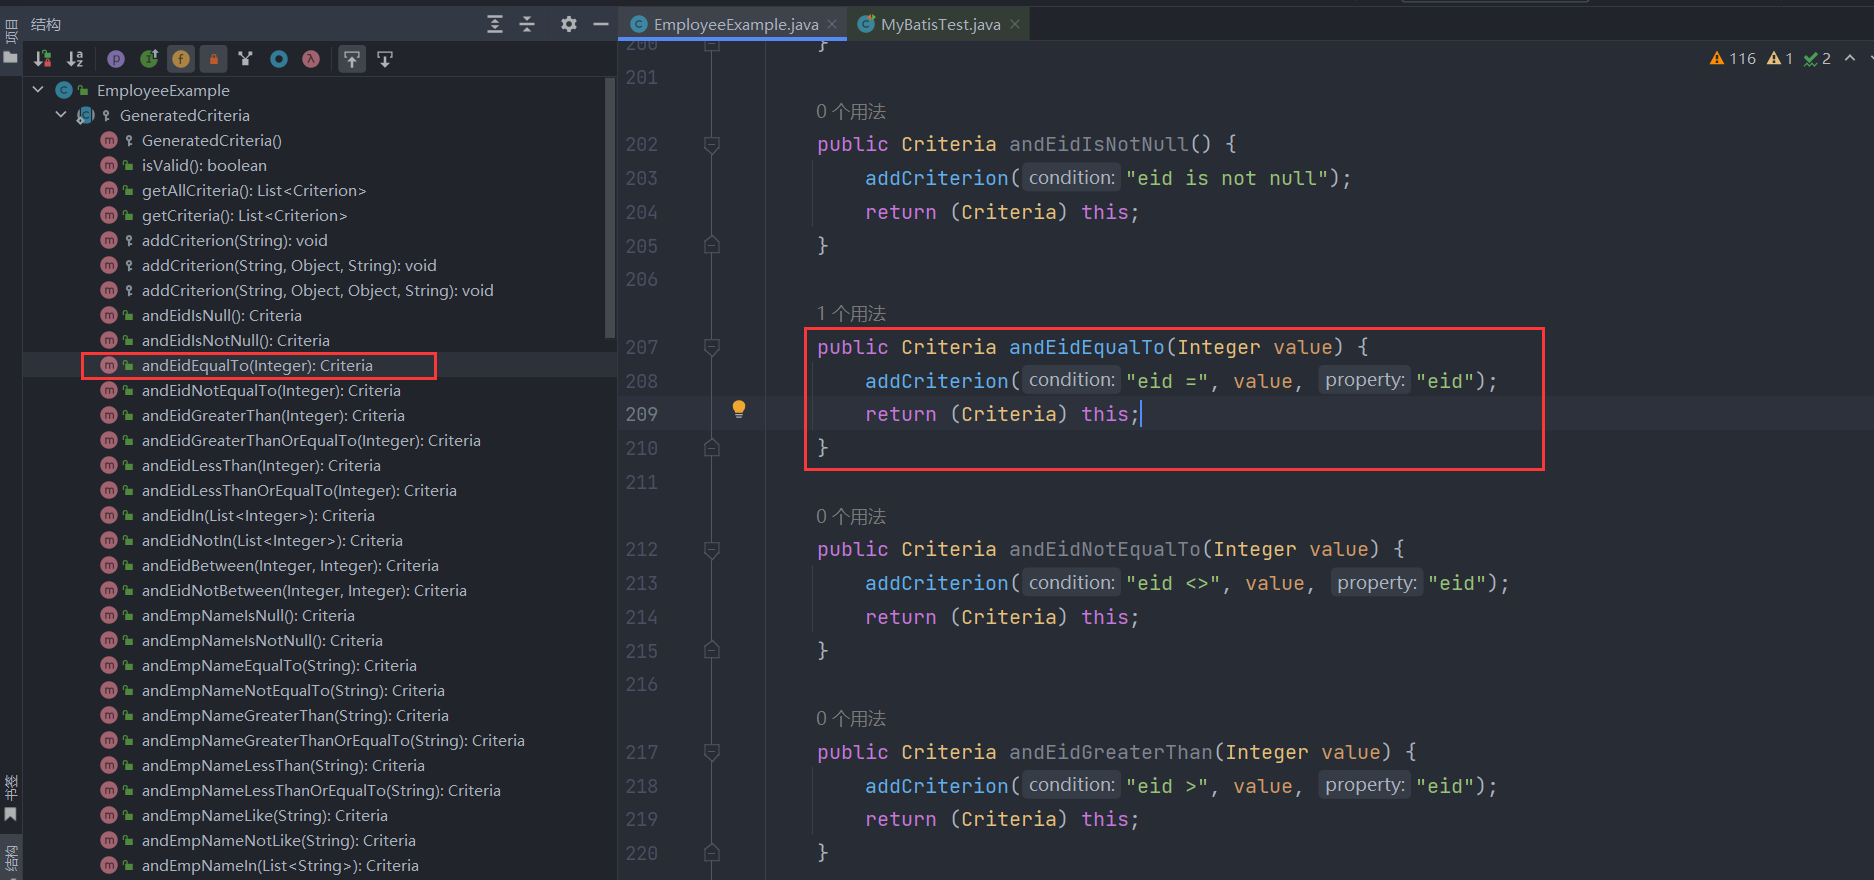This screenshot has height=880, width=1874.
Task: Toggle show properties (purple p) filter
Action: point(116,59)
